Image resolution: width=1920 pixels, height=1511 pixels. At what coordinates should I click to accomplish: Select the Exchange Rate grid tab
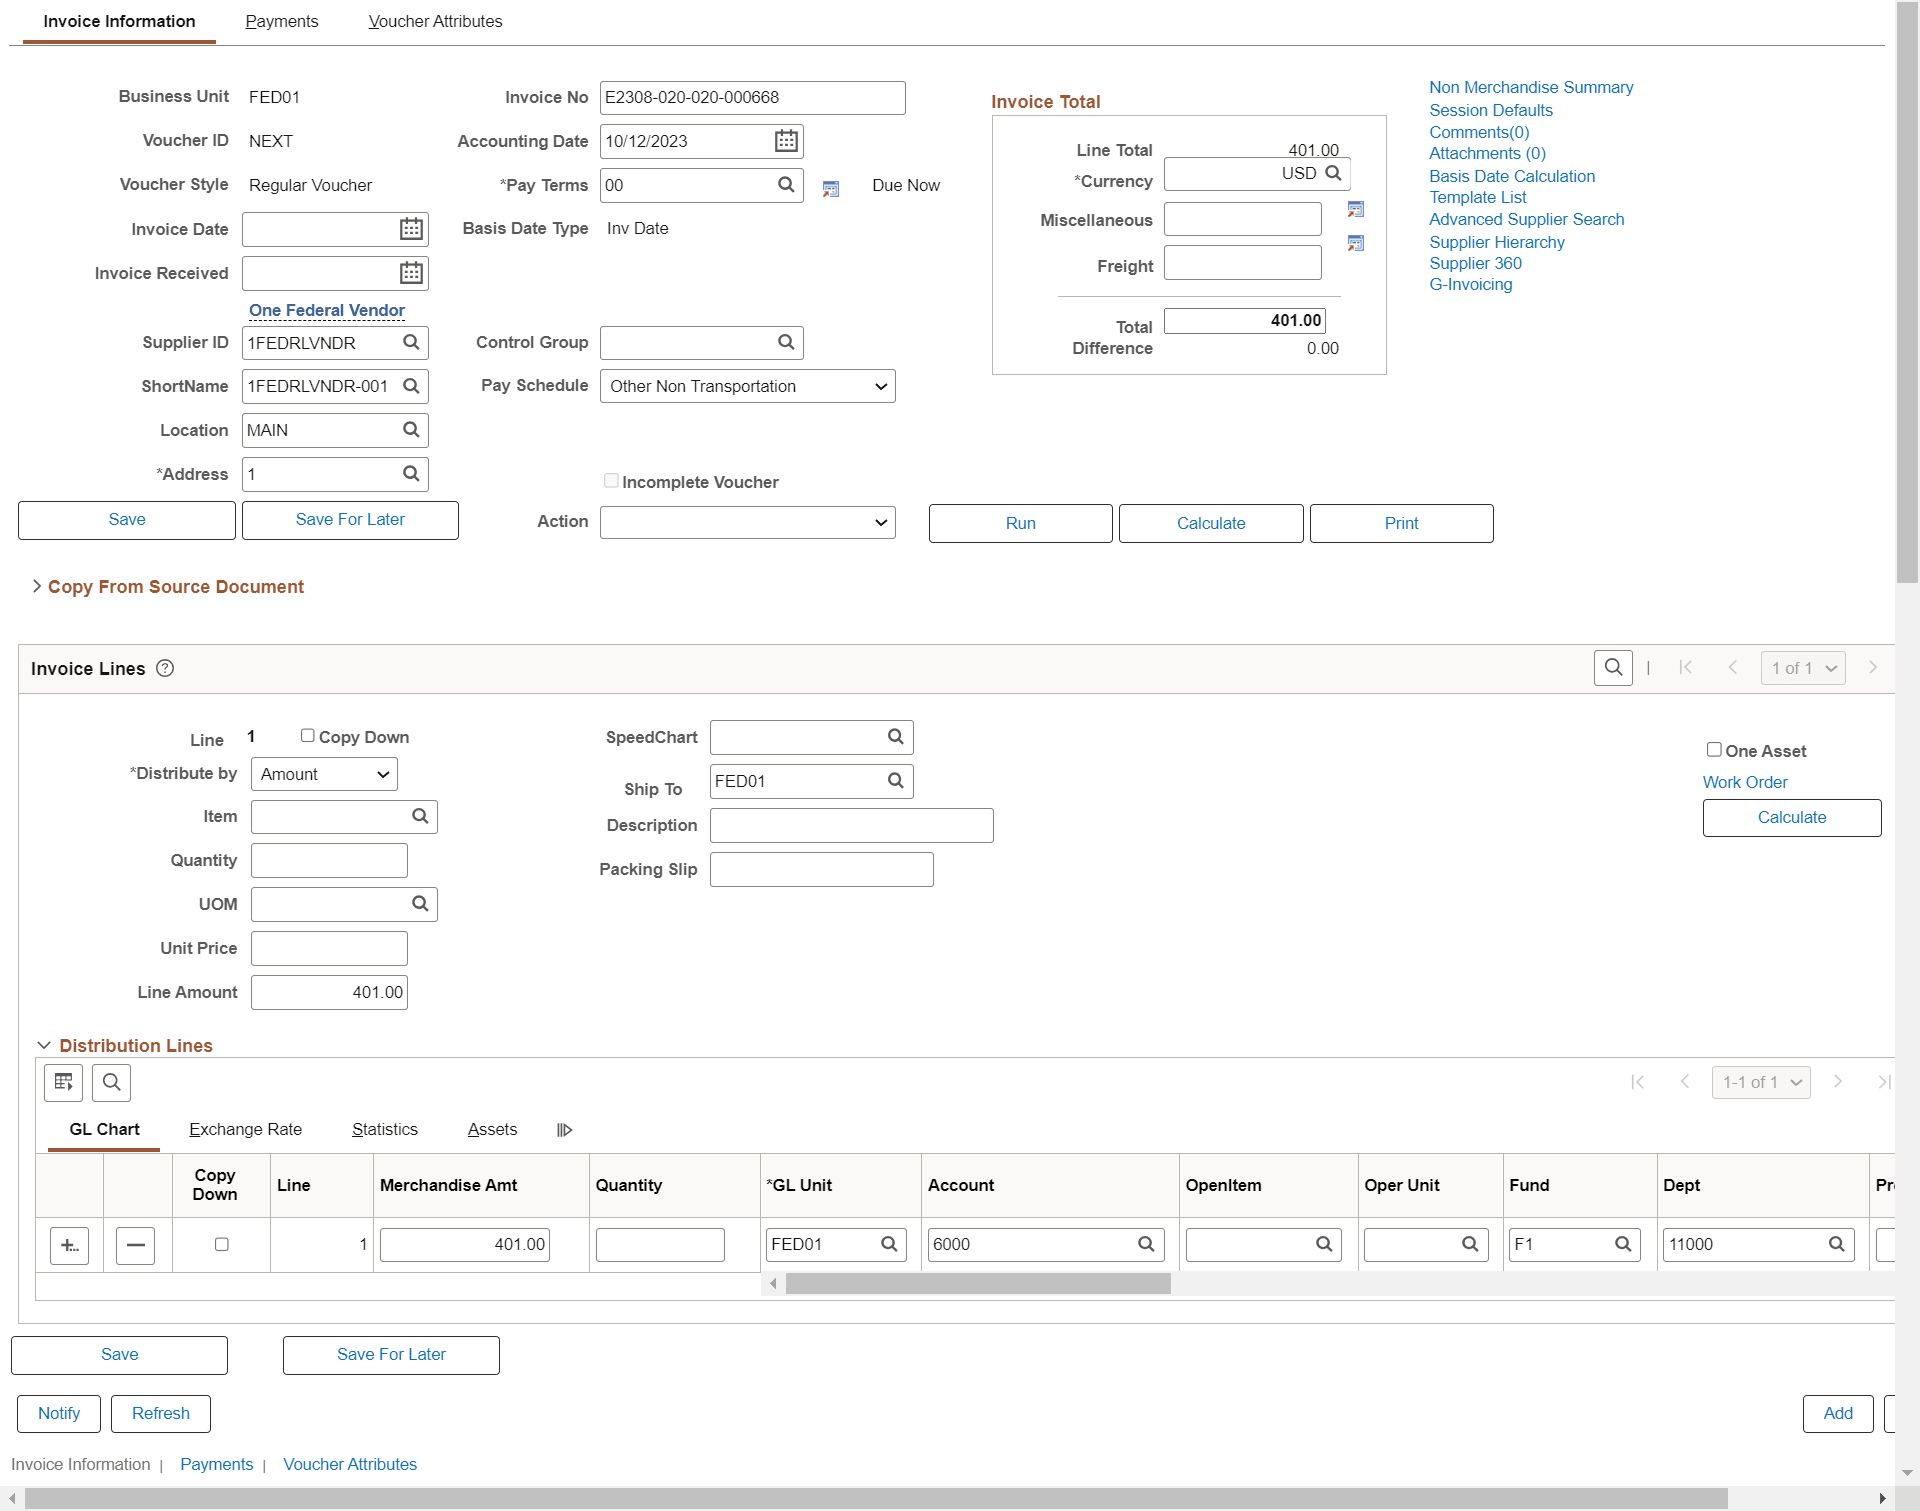click(245, 1129)
